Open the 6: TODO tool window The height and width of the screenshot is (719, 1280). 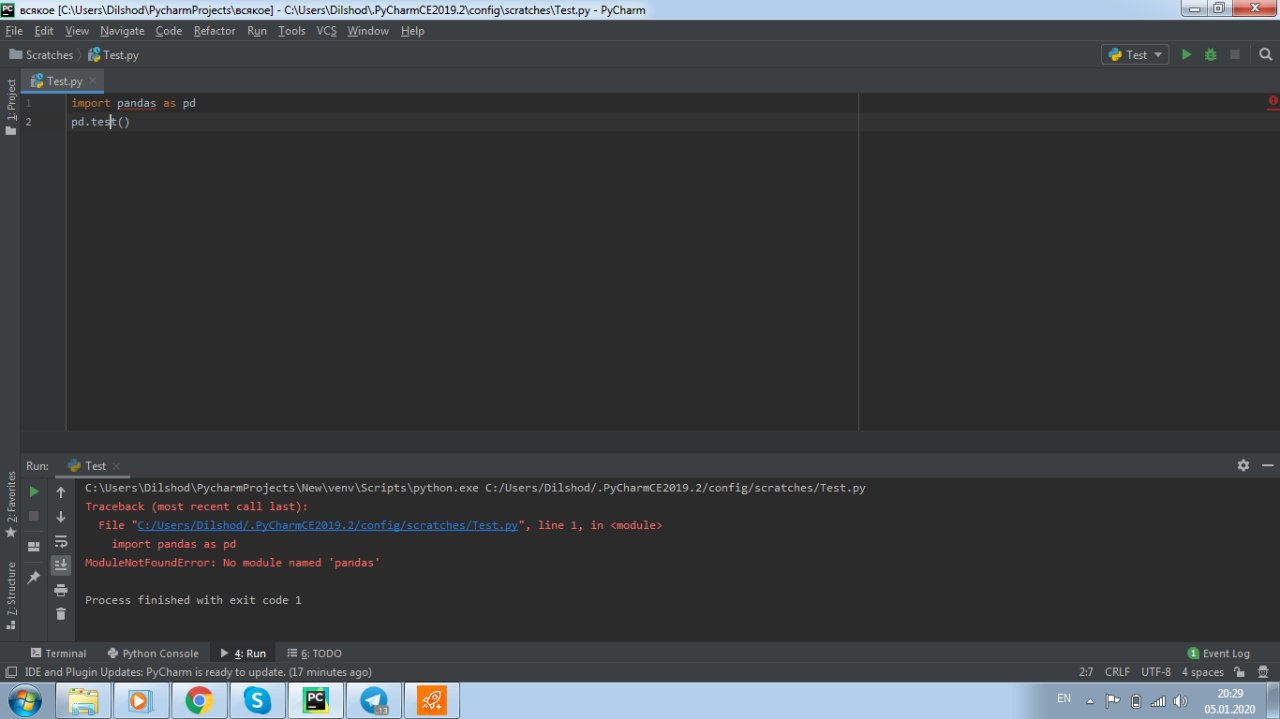(314, 653)
